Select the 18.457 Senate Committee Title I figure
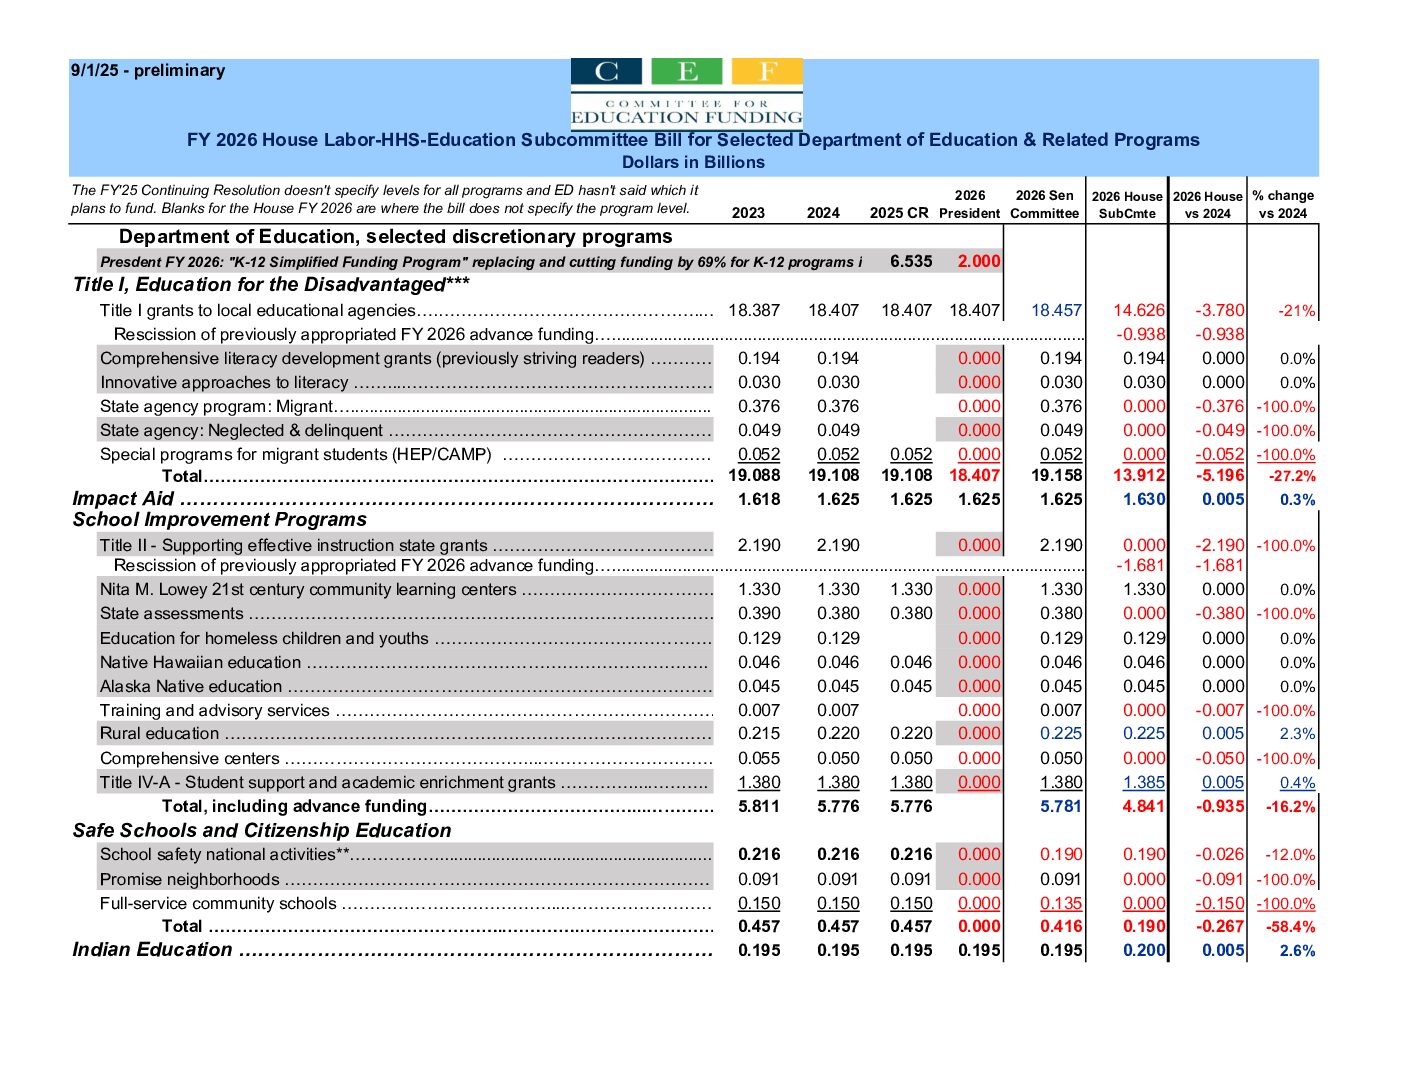This screenshot has width=1408, height=1088. pos(1058,310)
